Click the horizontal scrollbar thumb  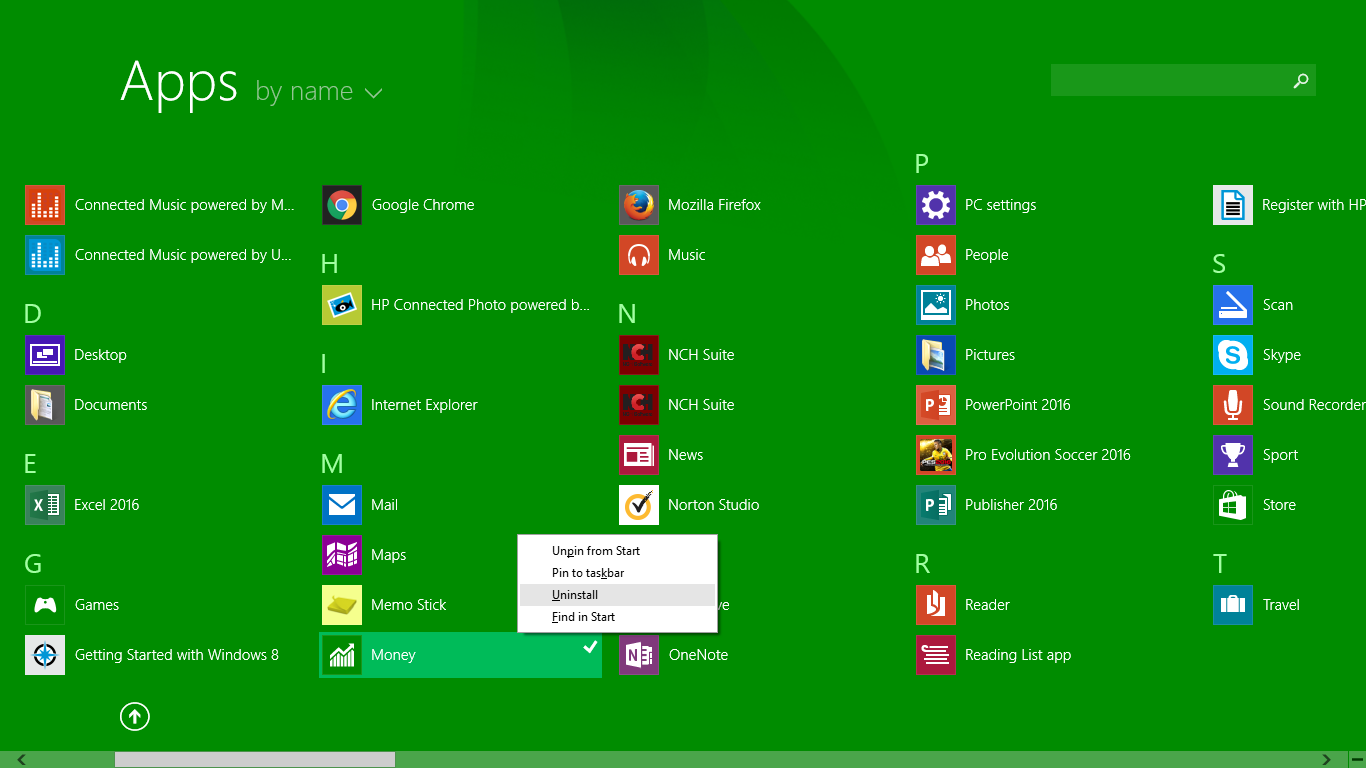pyautogui.click(x=255, y=760)
